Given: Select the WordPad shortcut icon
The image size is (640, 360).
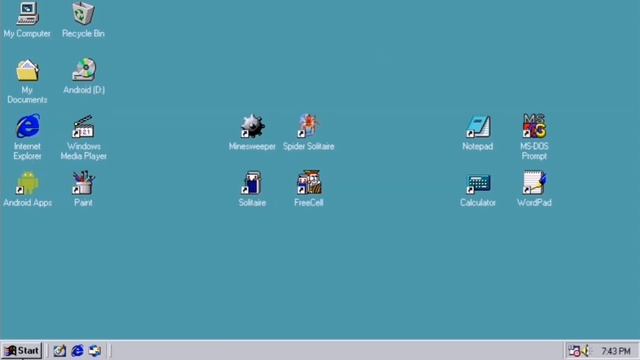Looking at the screenshot, I should pos(534,182).
